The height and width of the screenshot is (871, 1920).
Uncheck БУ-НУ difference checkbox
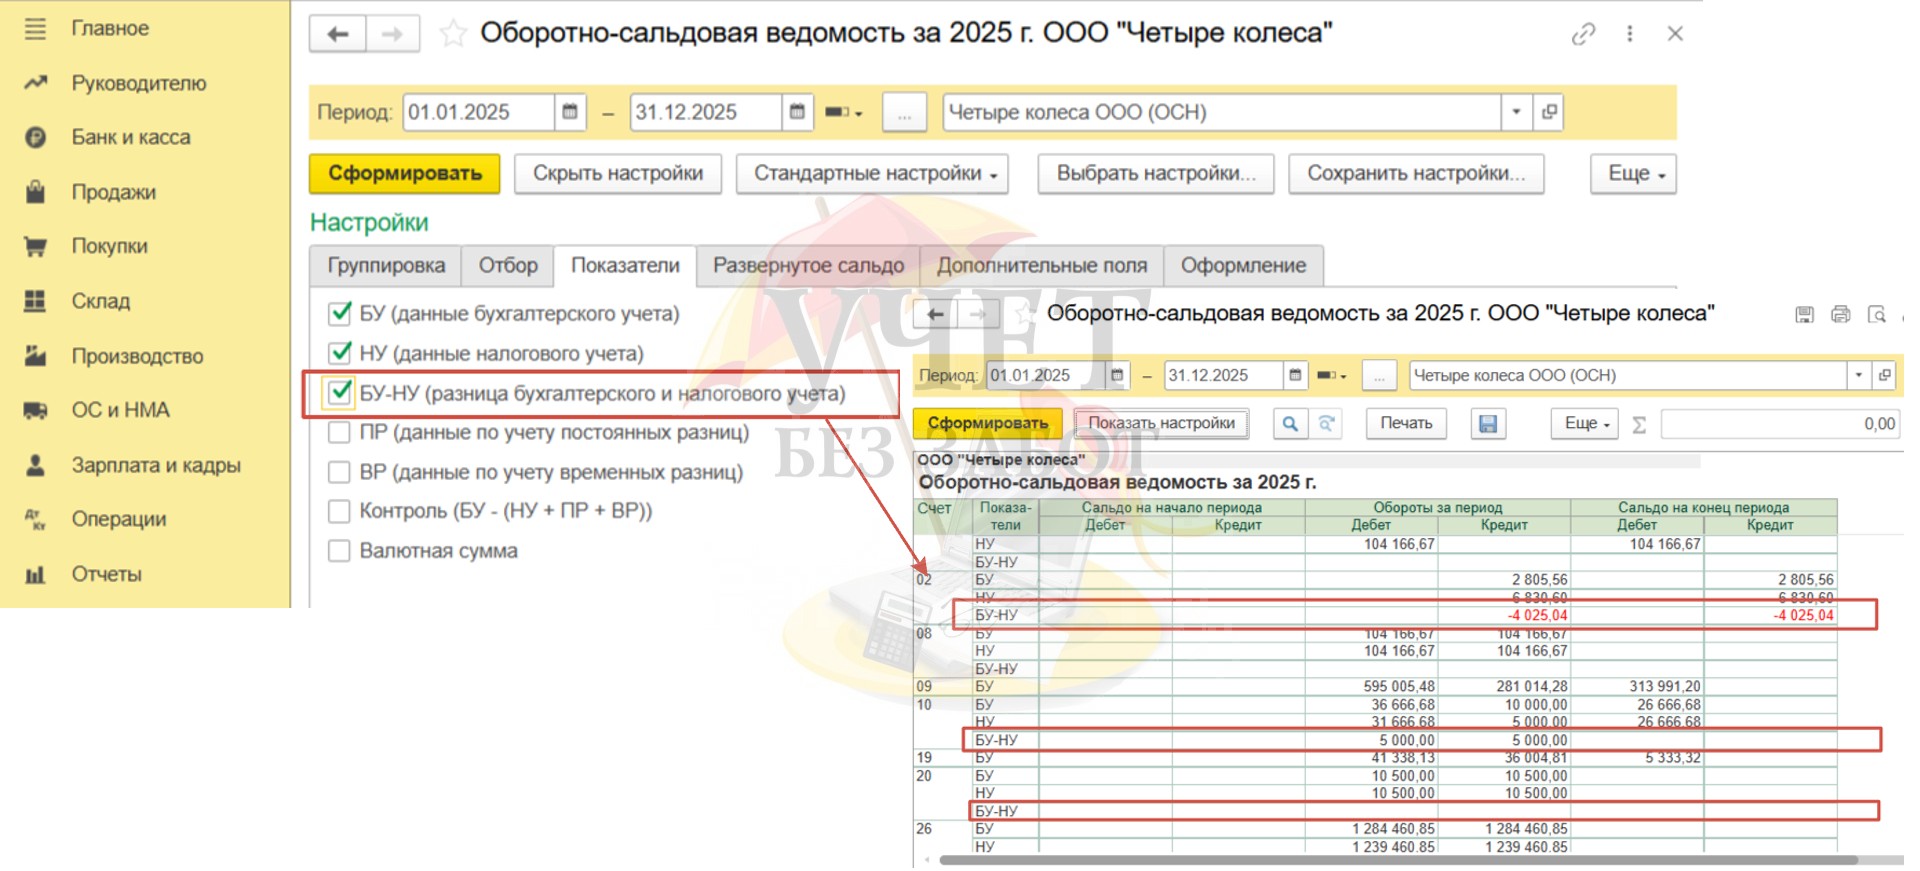click(x=339, y=393)
